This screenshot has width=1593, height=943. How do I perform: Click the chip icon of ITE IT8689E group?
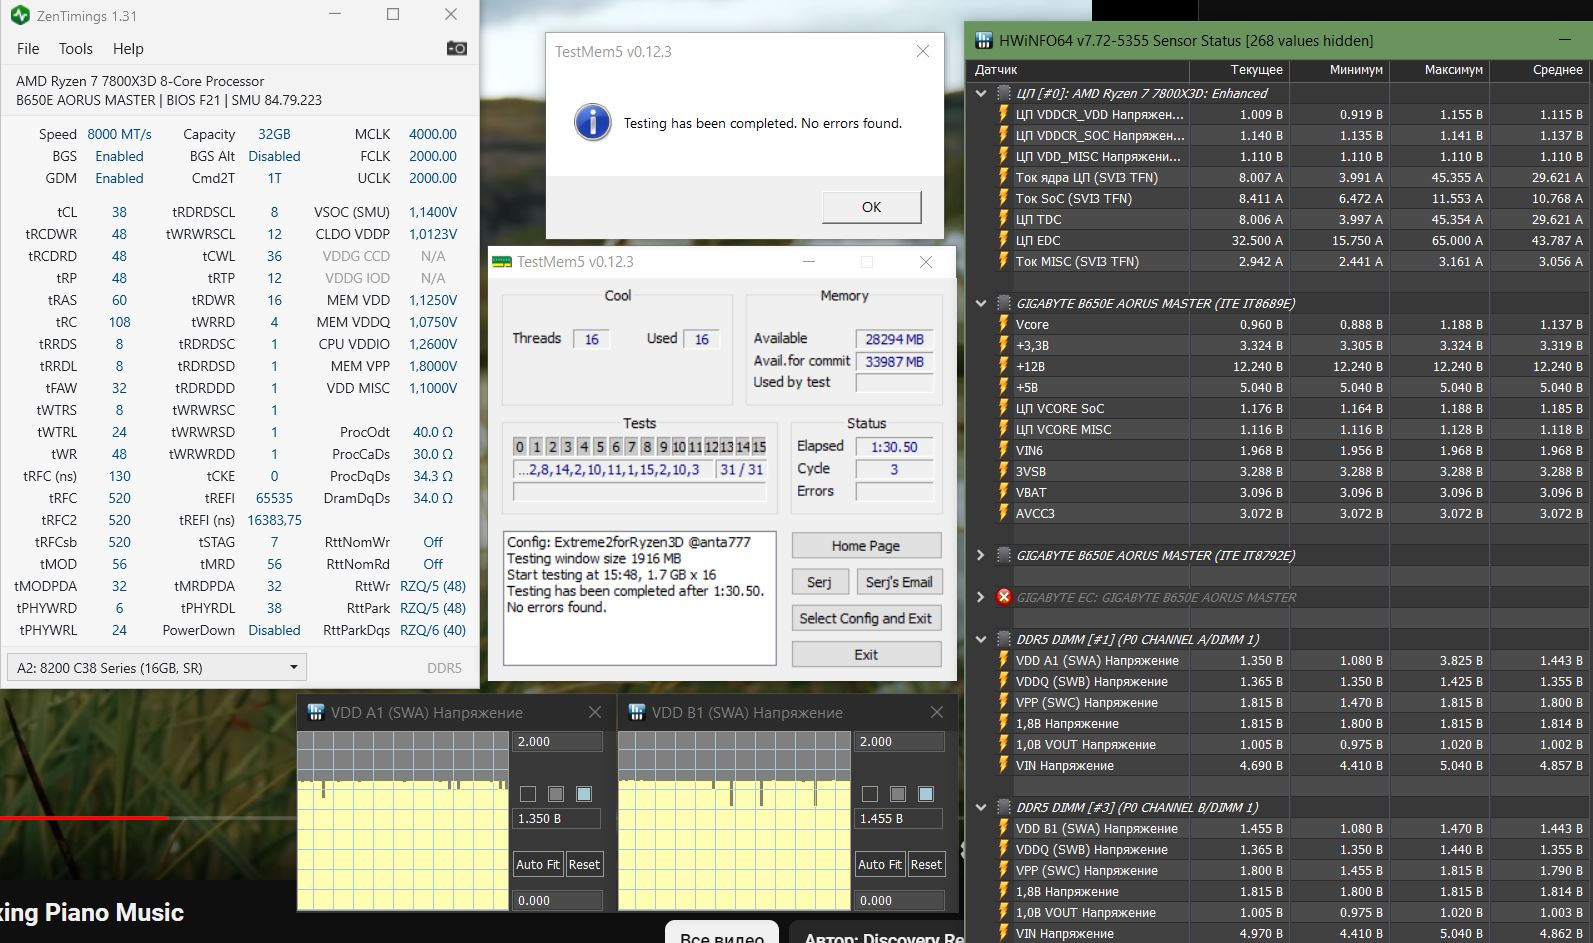(1004, 303)
